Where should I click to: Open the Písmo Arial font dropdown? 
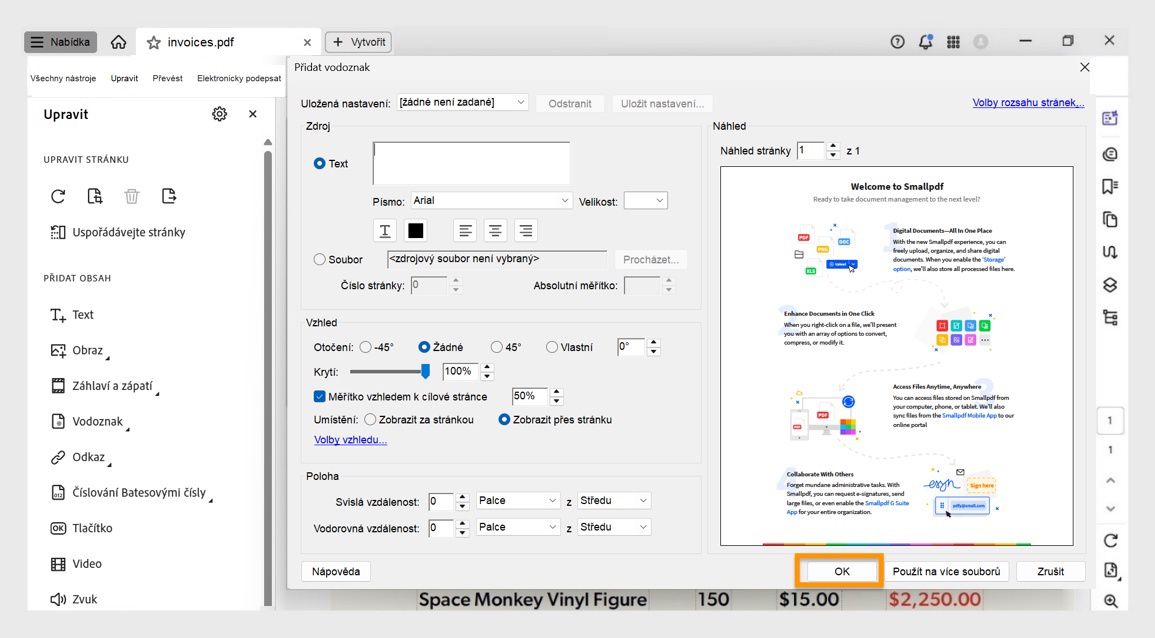pyautogui.click(x=491, y=200)
